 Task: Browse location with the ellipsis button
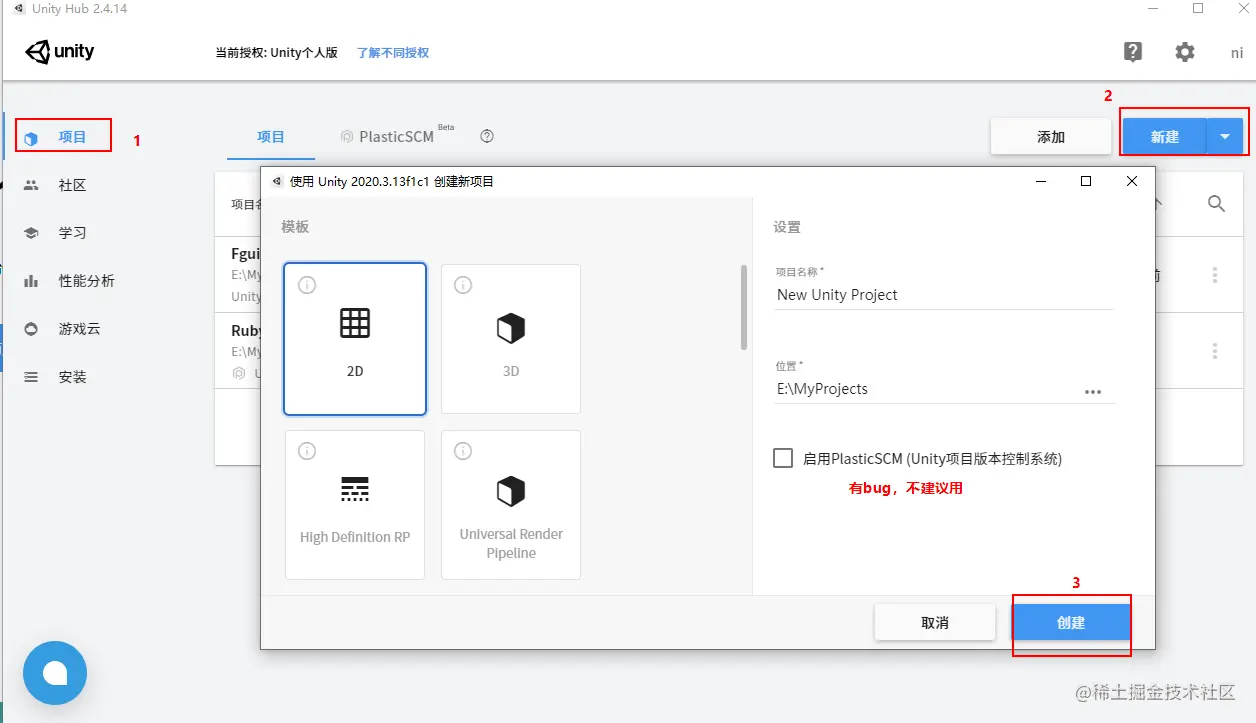tap(1093, 392)
